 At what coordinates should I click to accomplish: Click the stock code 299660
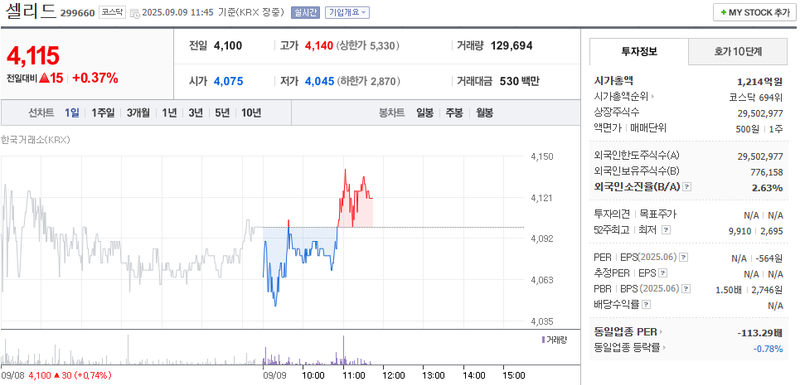(77, 13)
